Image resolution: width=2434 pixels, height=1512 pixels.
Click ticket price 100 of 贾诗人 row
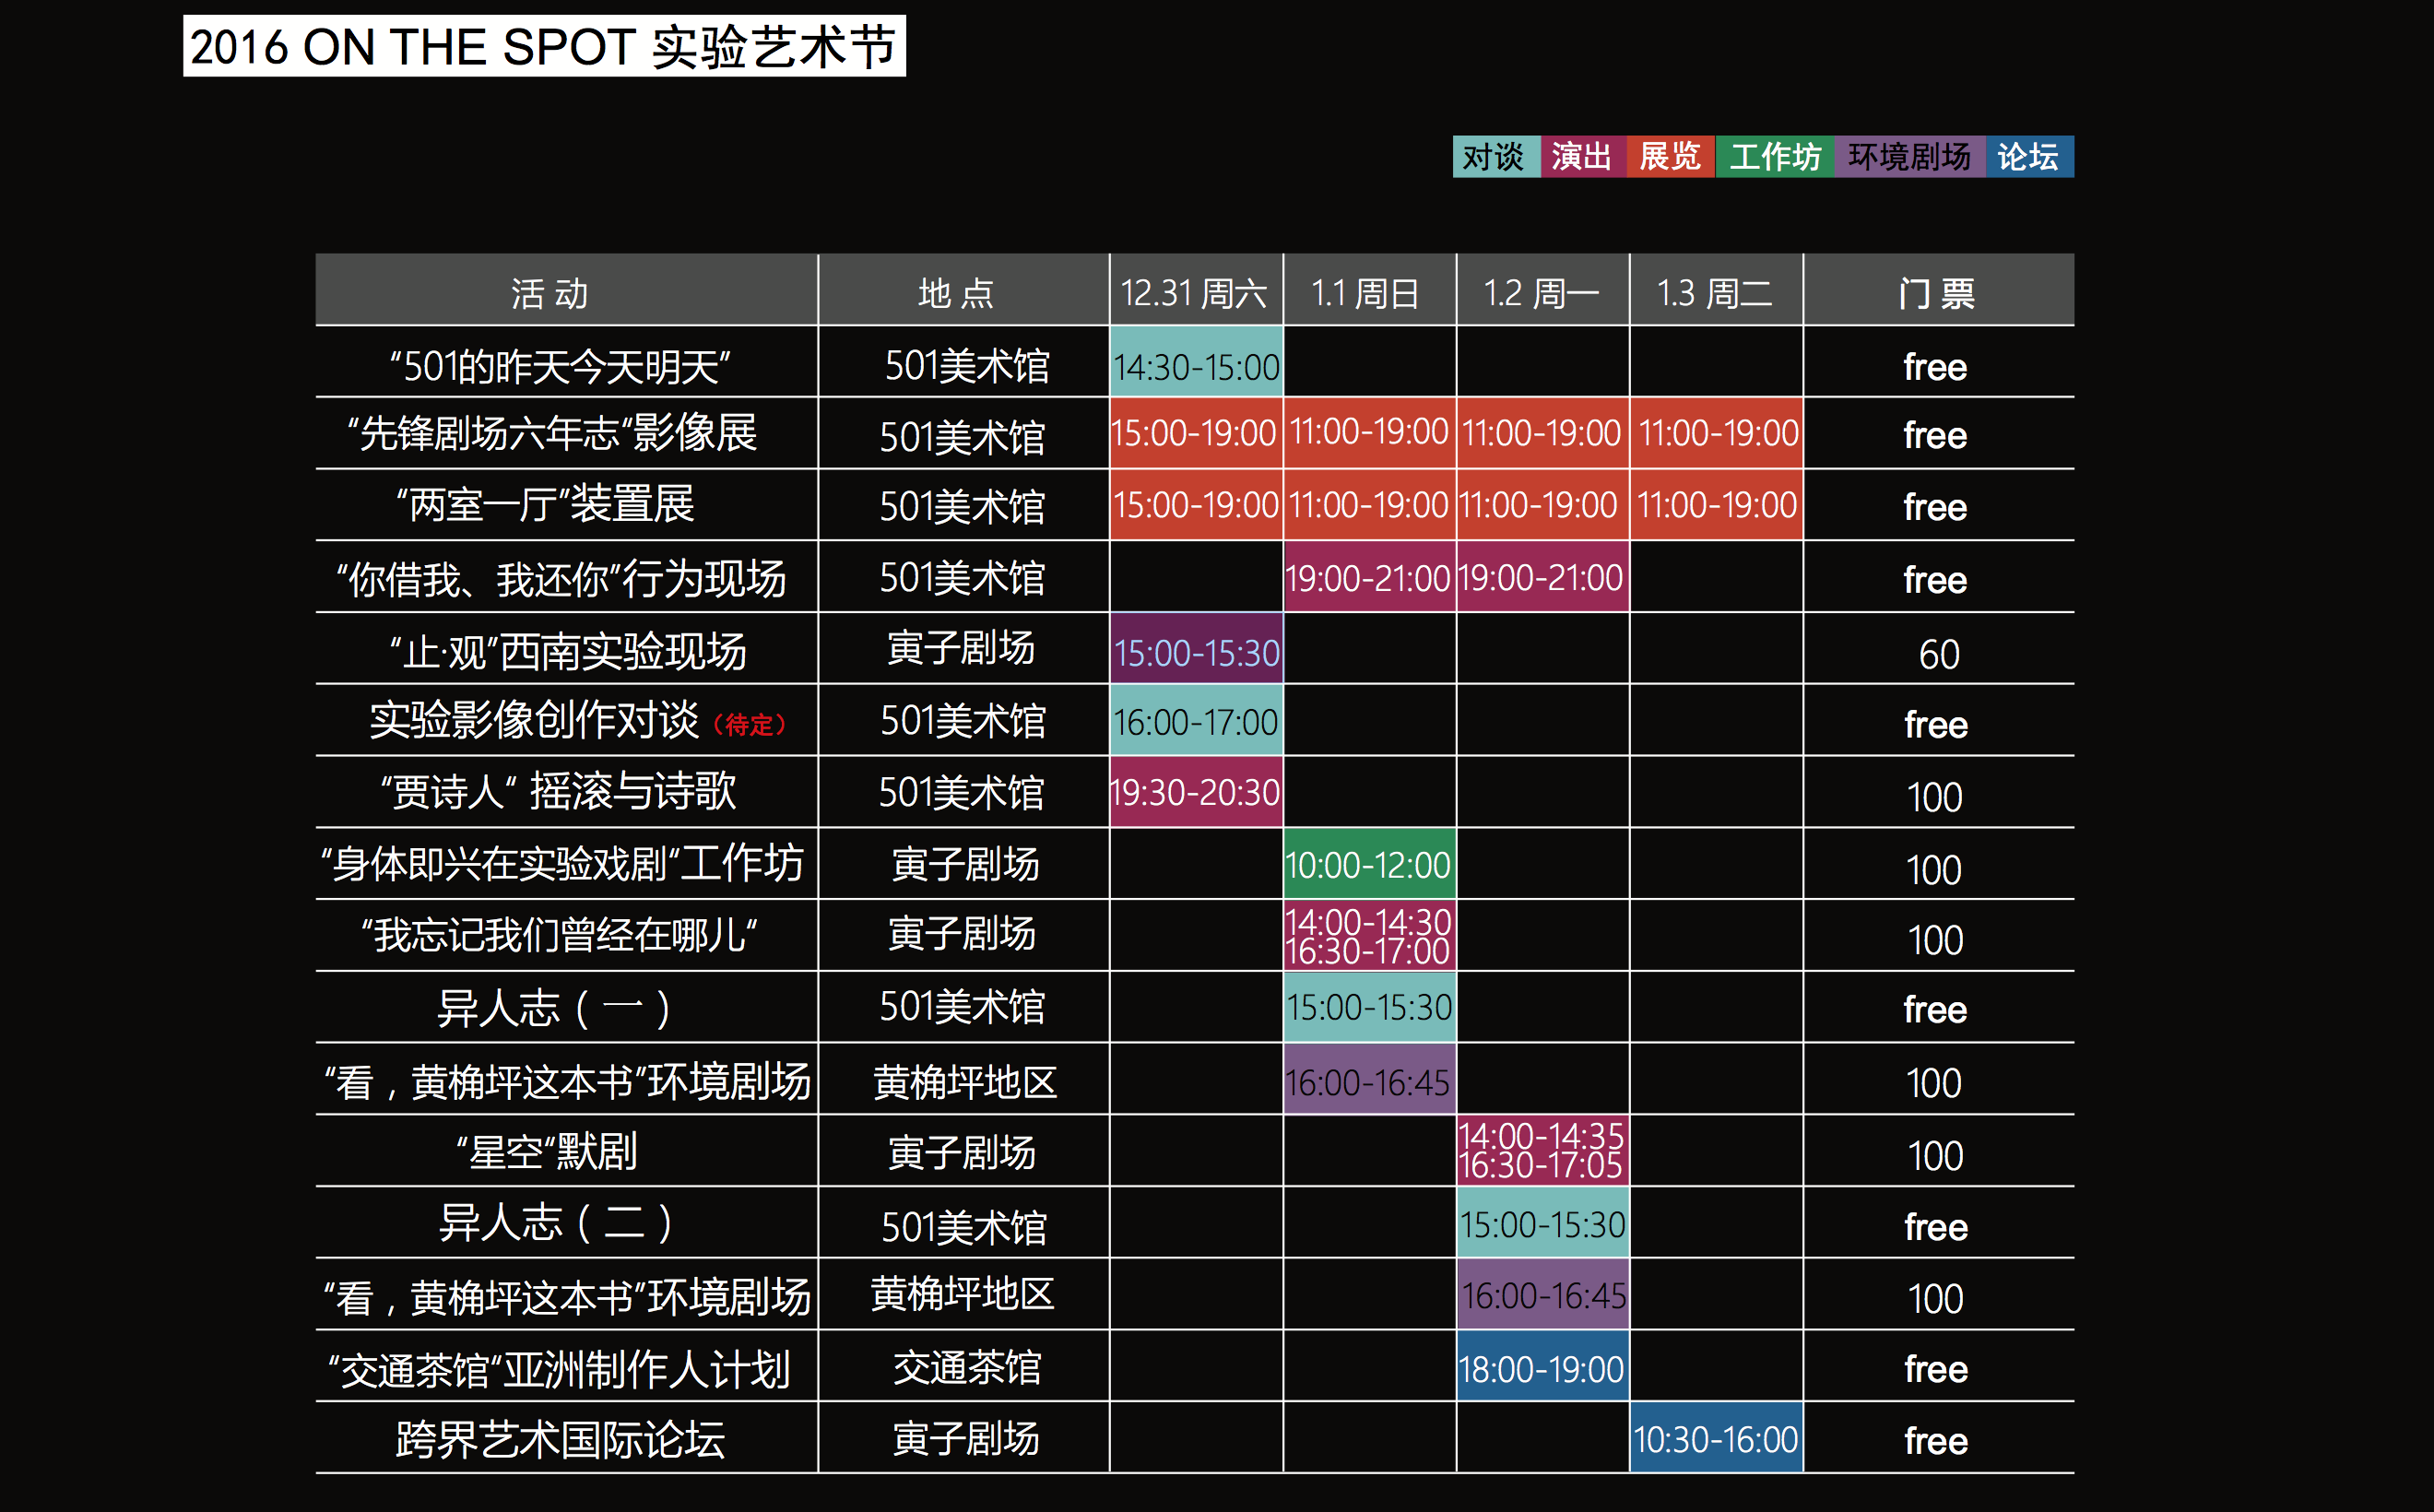1935,797
